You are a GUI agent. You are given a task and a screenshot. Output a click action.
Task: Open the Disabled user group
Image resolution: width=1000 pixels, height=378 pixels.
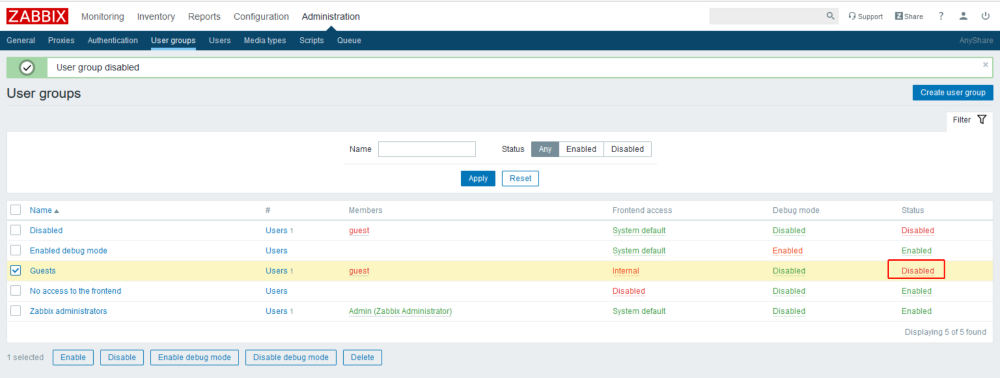(x=46, y=230)
